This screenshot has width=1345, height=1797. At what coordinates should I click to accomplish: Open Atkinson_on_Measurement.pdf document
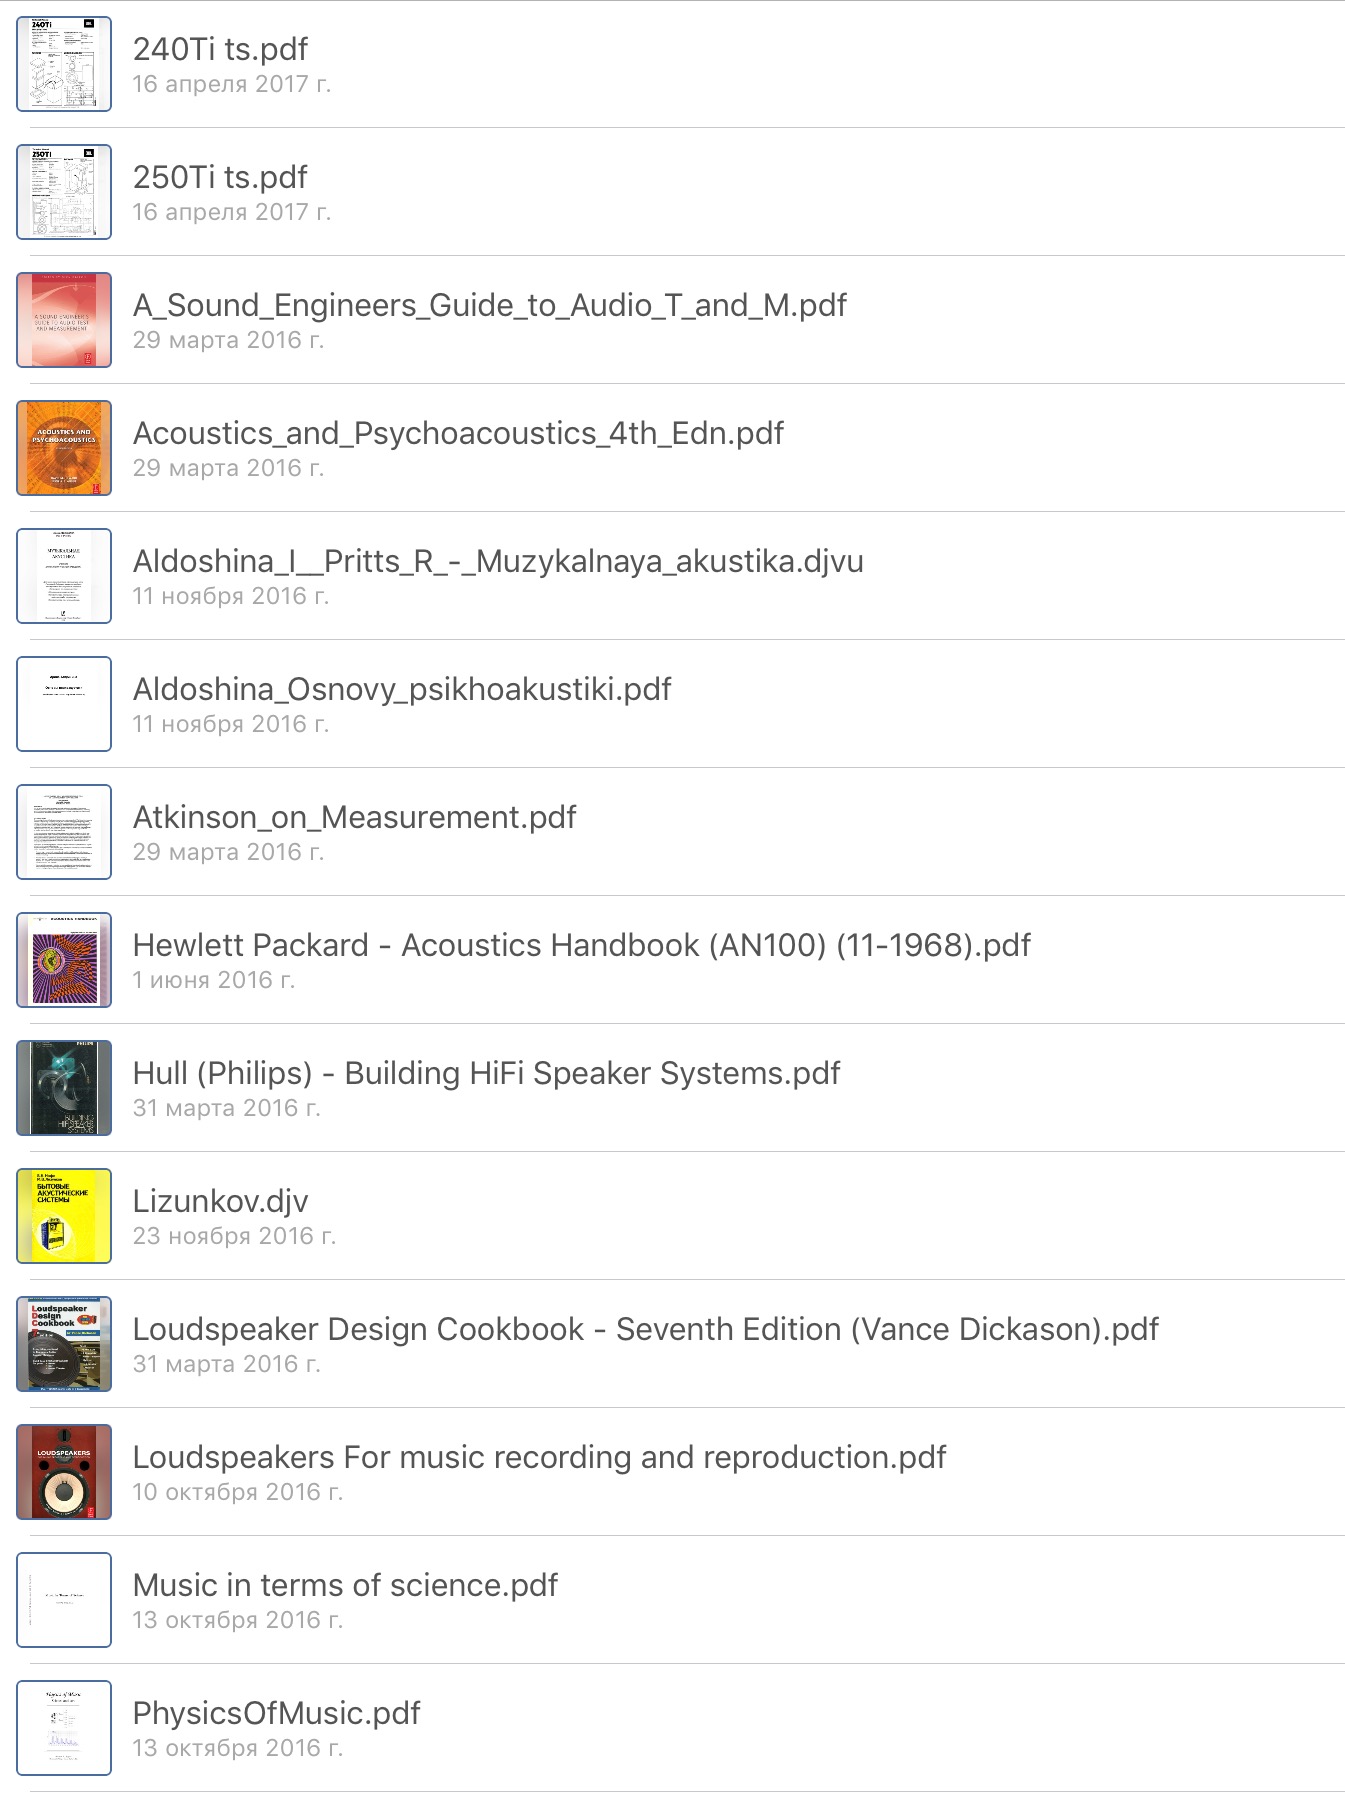[354, 817]
